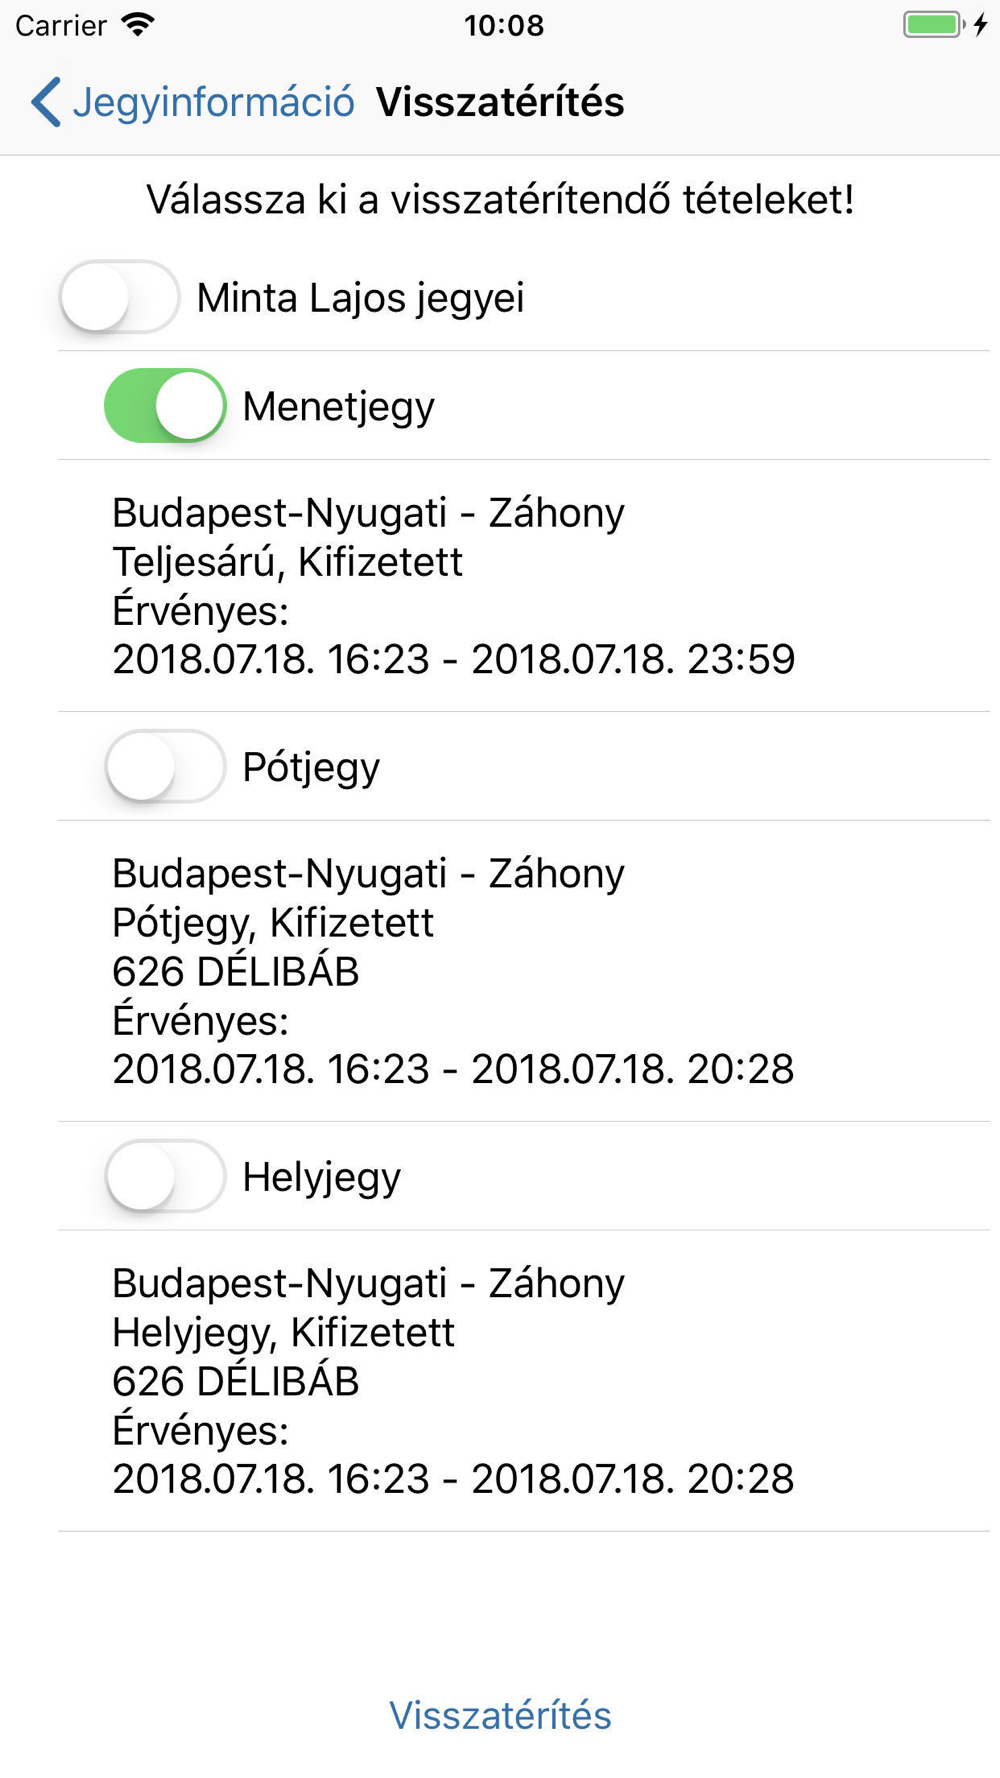Tap the Visszatérítés button at bottom
Image resolution: width=1000 pixels, height=1778 pixels.
pos(500,1715)
